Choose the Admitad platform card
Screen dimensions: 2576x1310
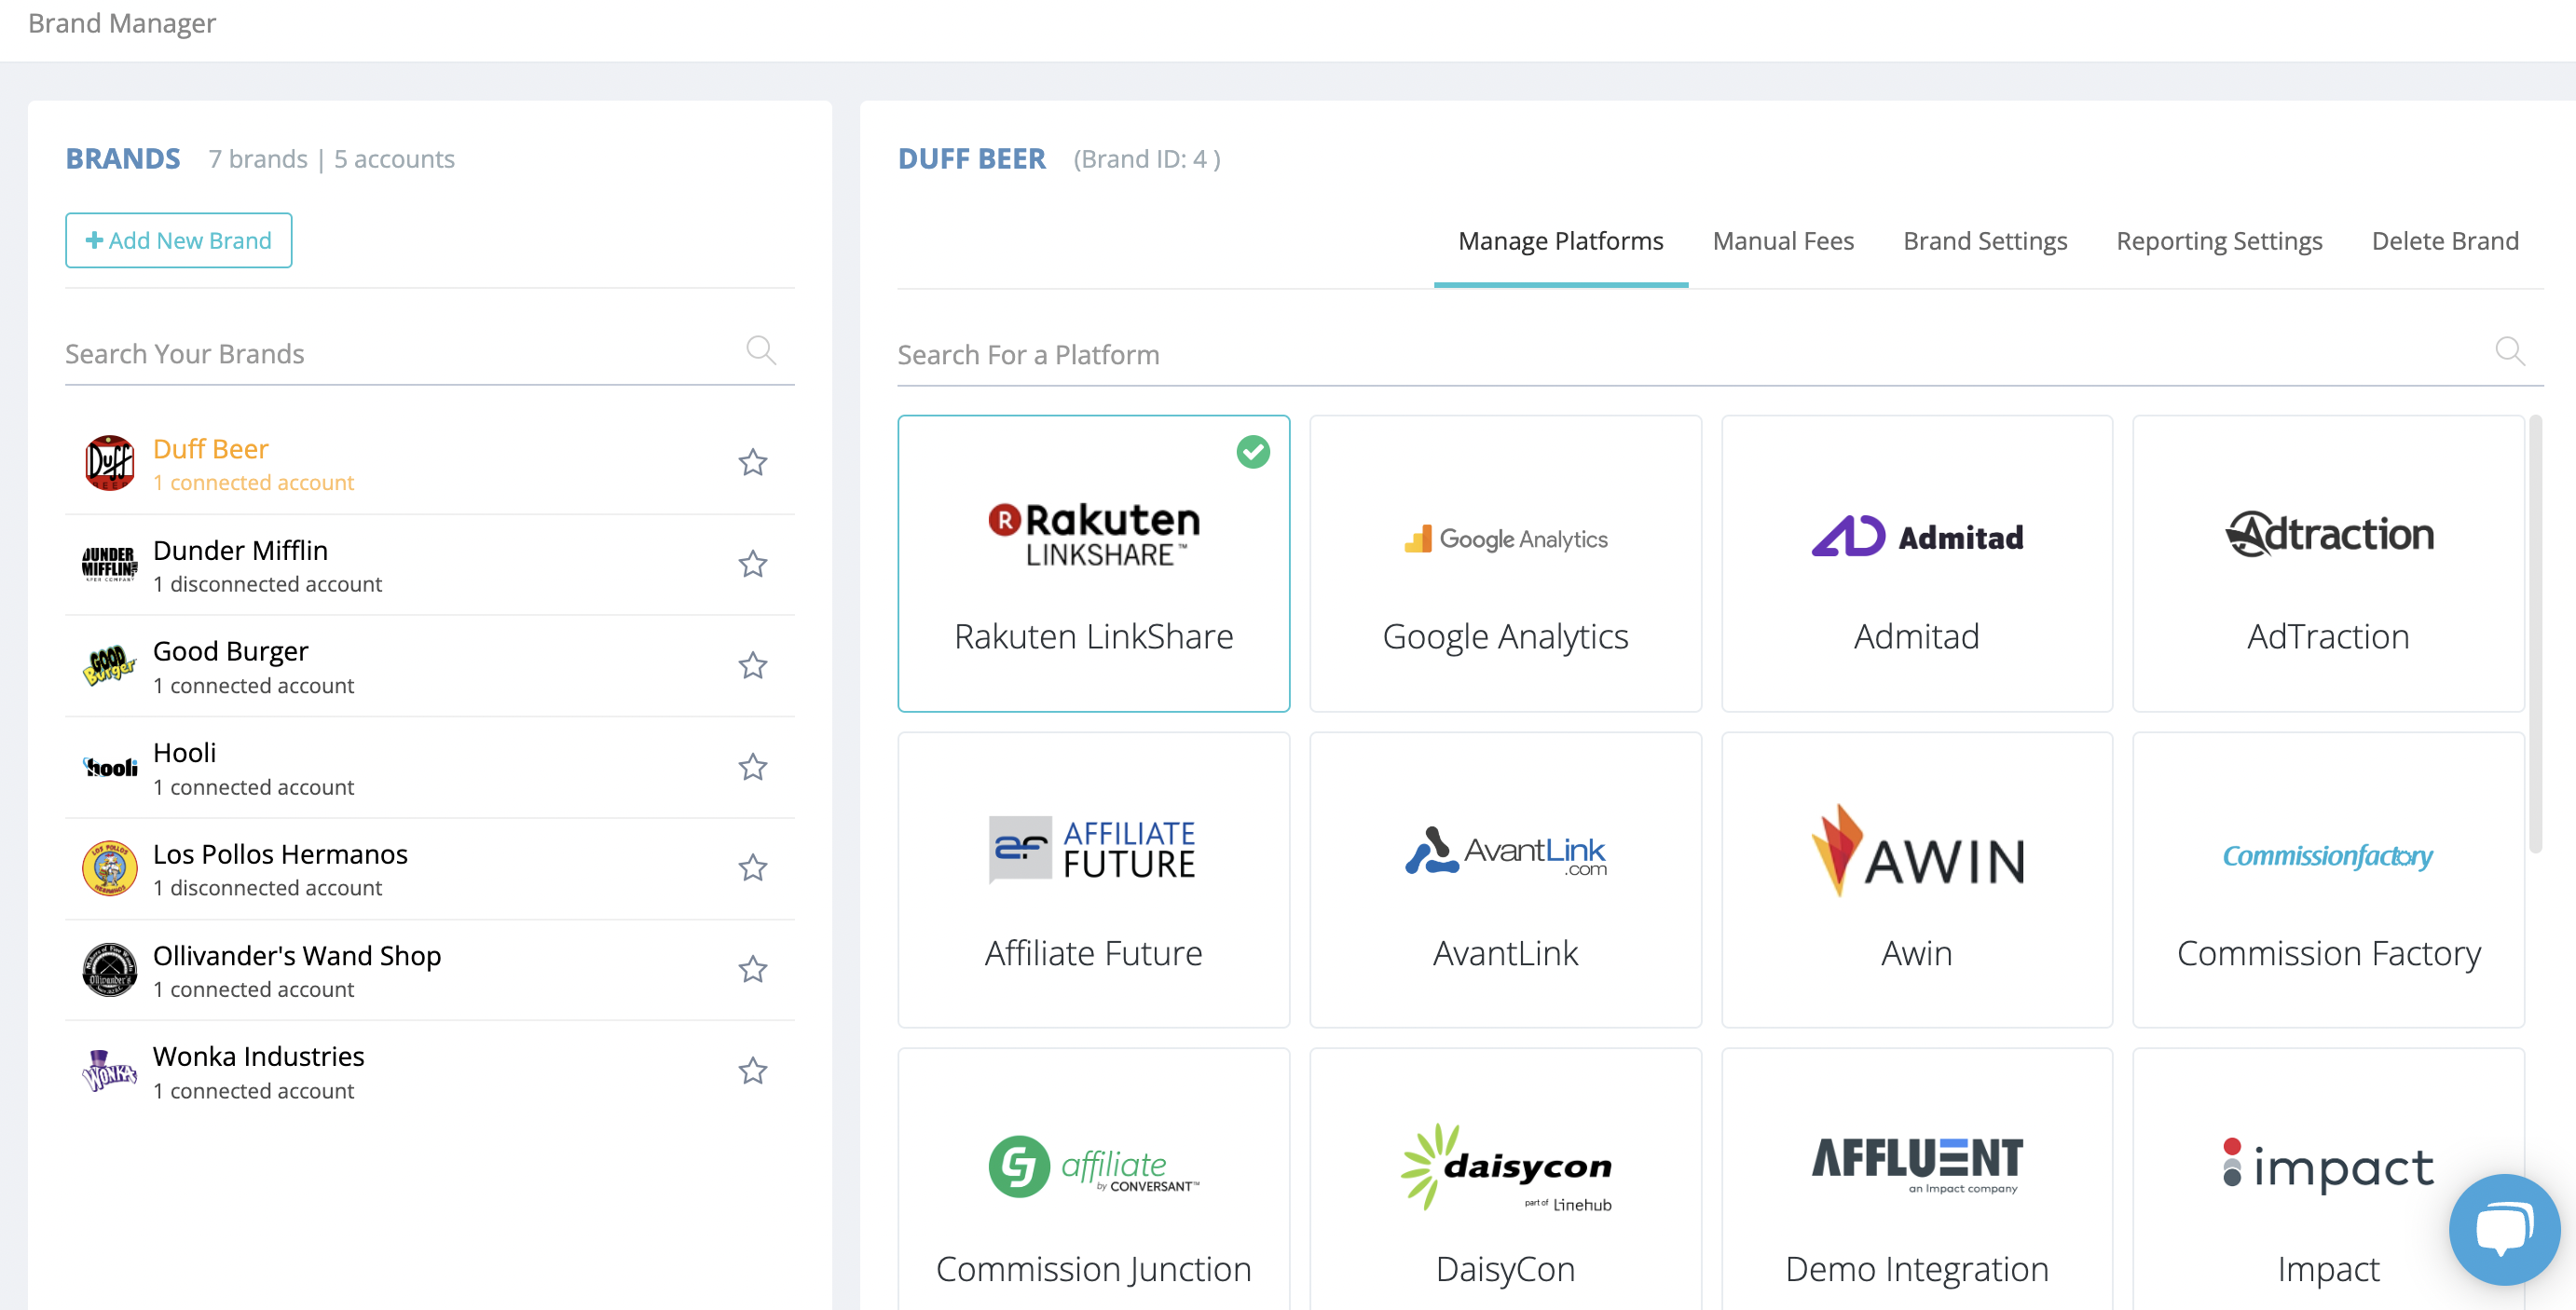pyautogui.click(x=1916, y=564)
